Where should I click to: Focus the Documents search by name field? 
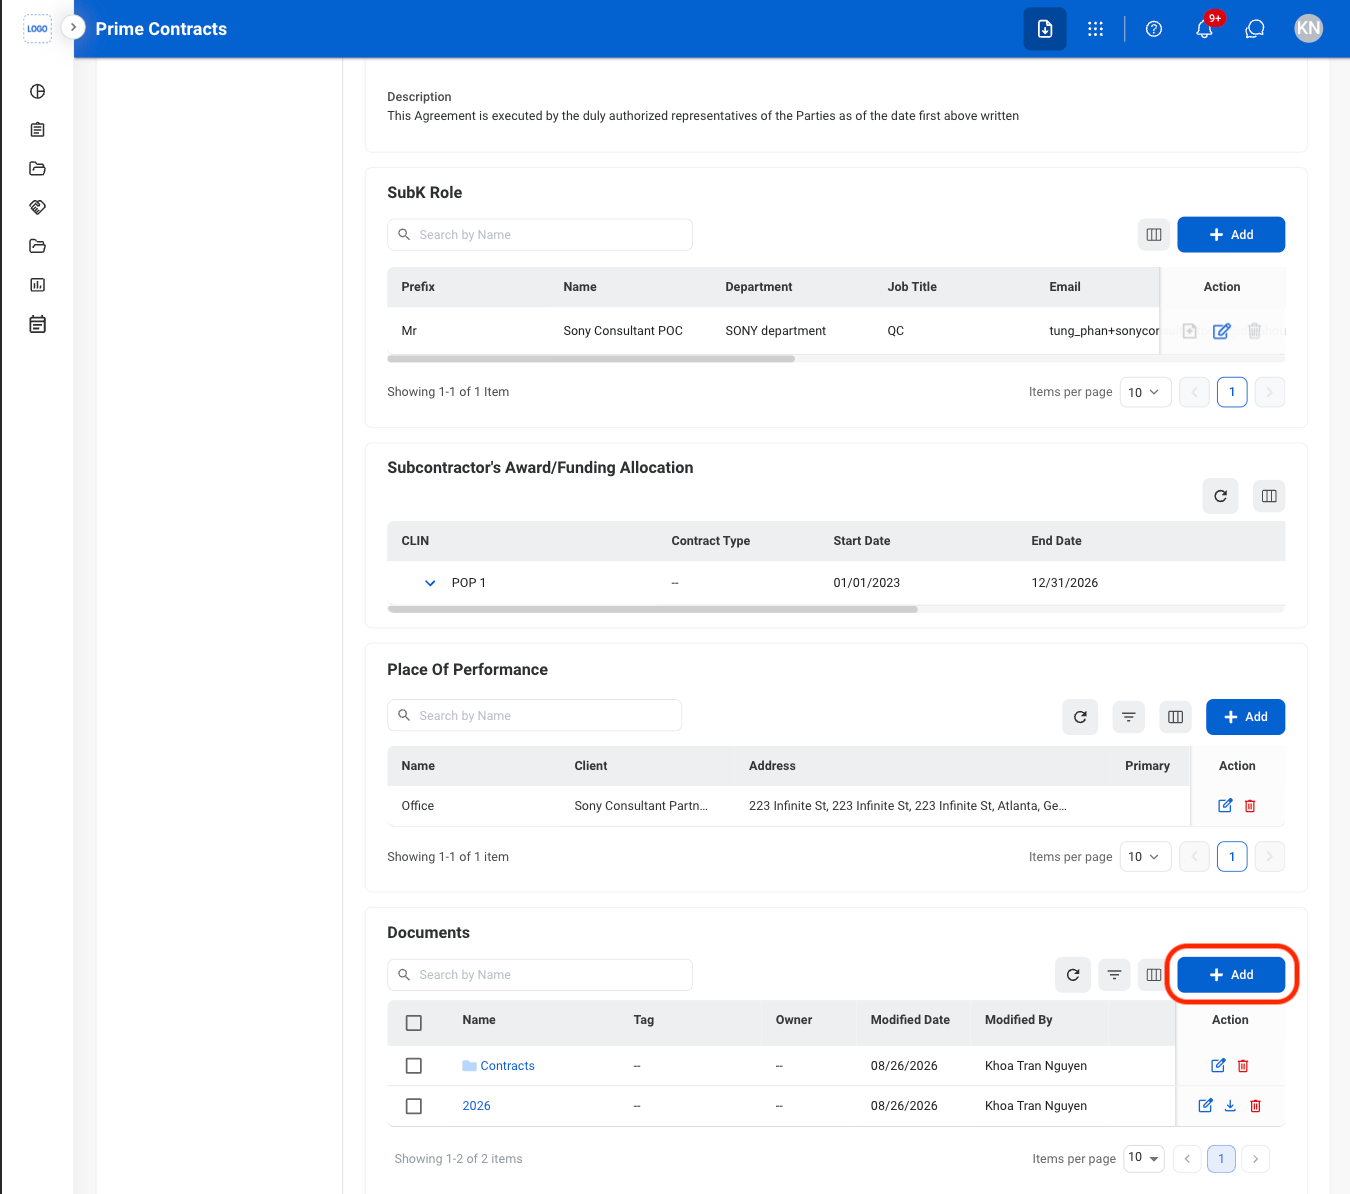pyautogui.click(x=540, y=975)
